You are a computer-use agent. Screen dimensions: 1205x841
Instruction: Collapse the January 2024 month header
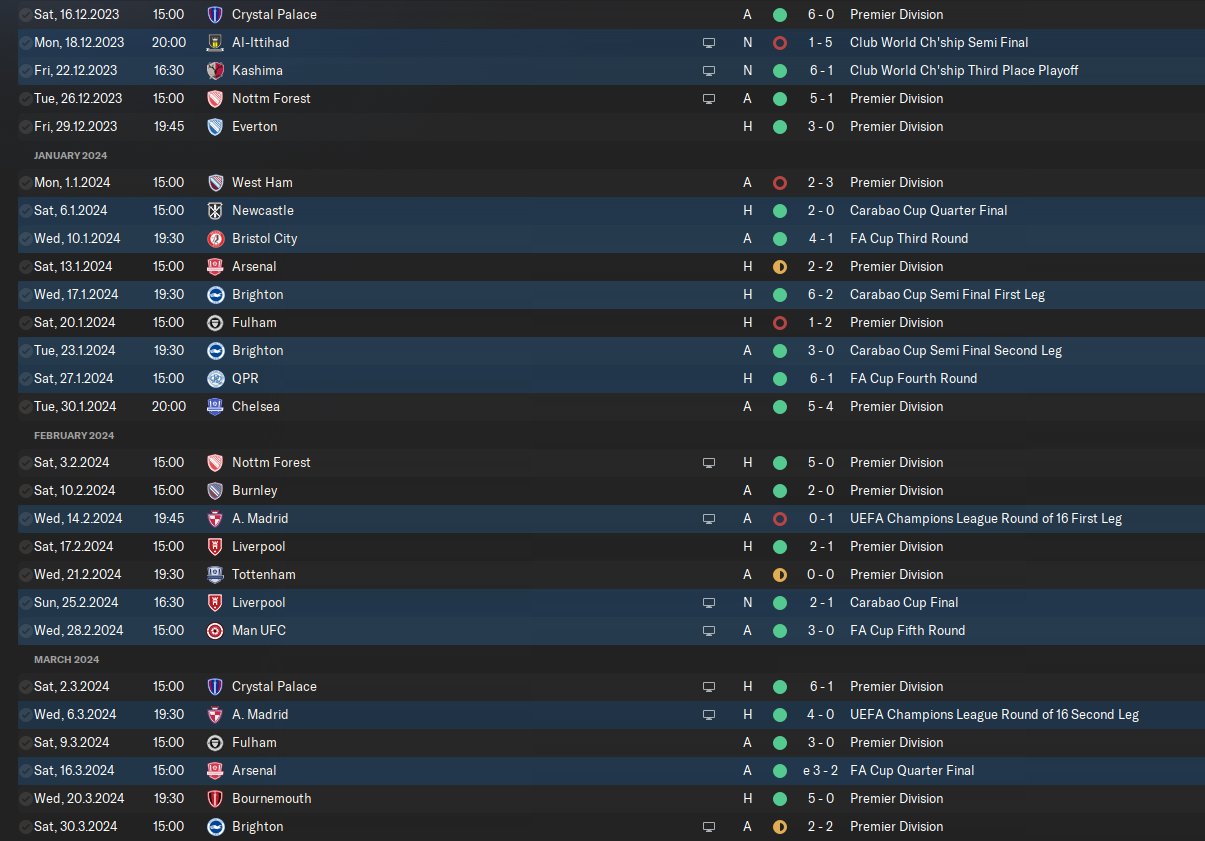70,155
